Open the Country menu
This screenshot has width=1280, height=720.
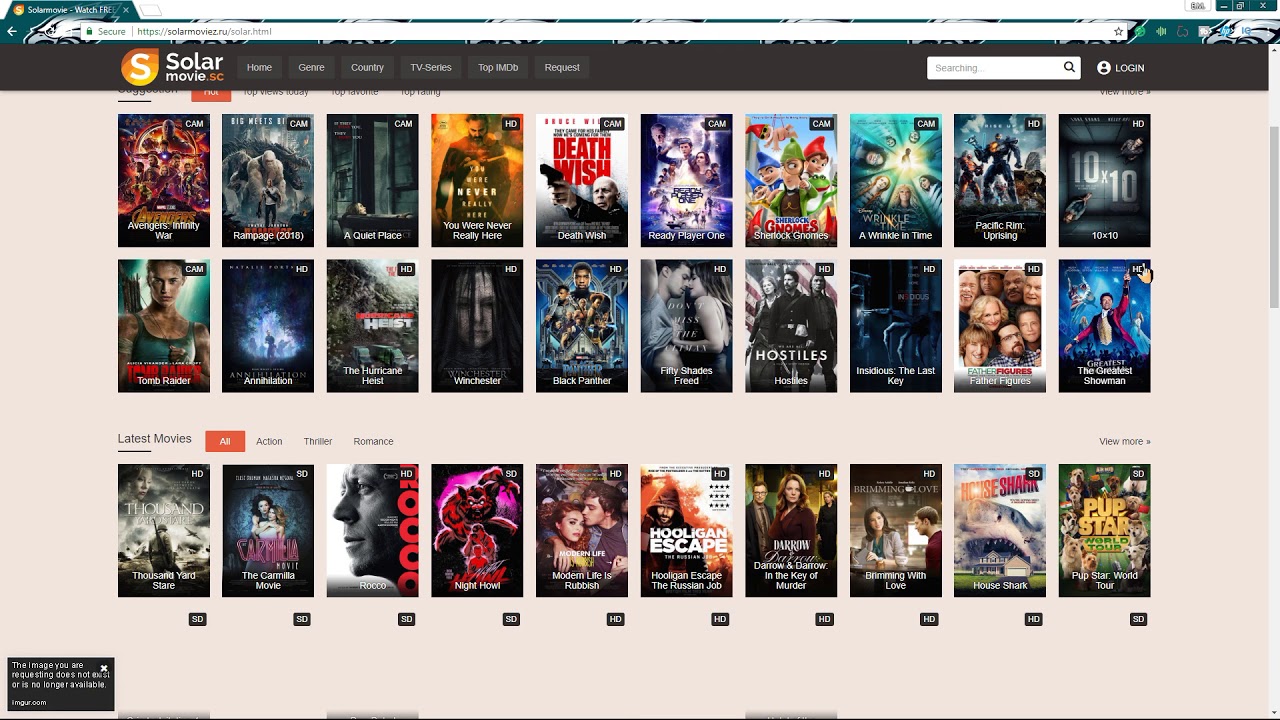click(x=367, y=67)
